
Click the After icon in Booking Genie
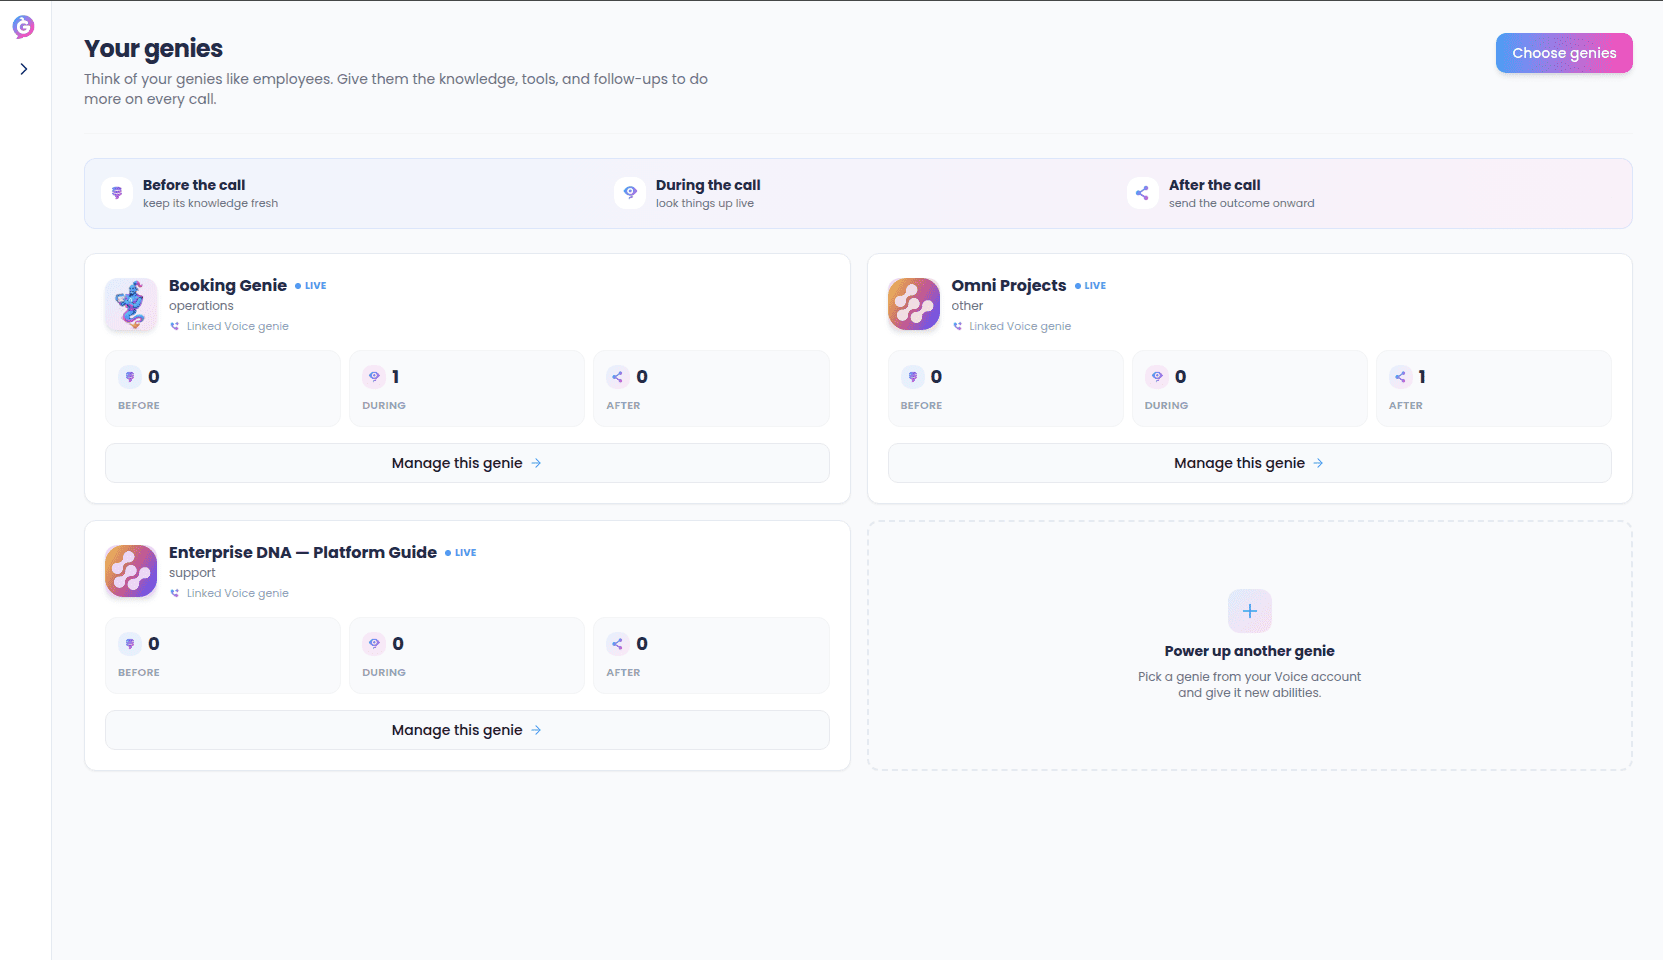tap(618, 377)
